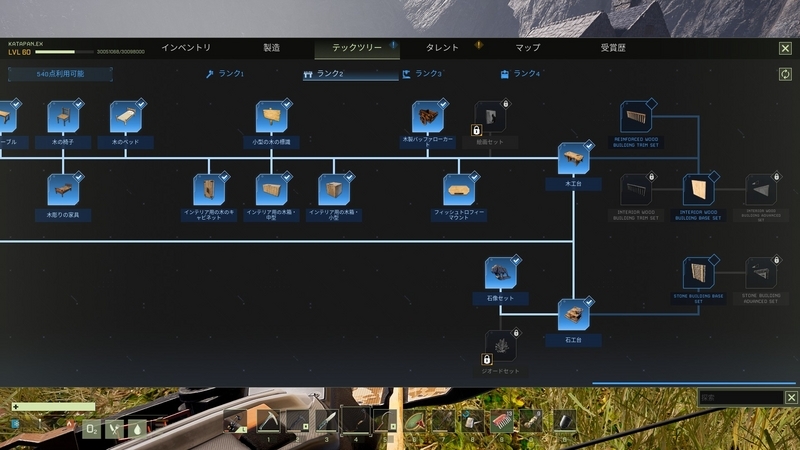Select the carpentry bench (木工台) icon
Image resolution: width=800 pixels, height=450 pixels.
[573, 159]
